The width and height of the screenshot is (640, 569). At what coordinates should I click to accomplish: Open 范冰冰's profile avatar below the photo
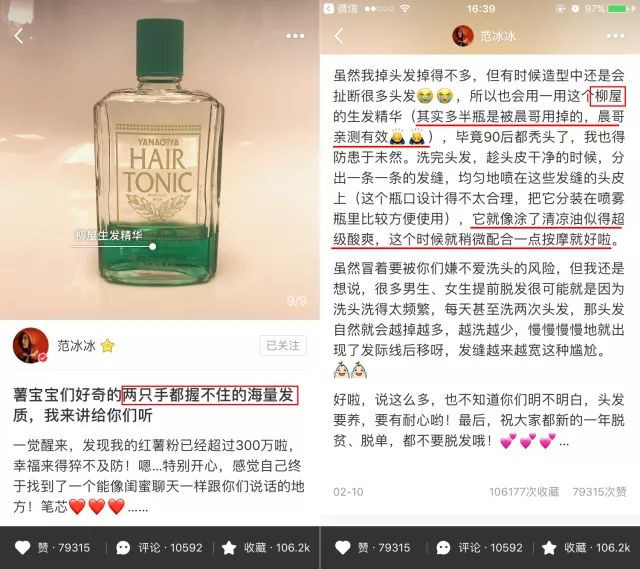[31, 345]
